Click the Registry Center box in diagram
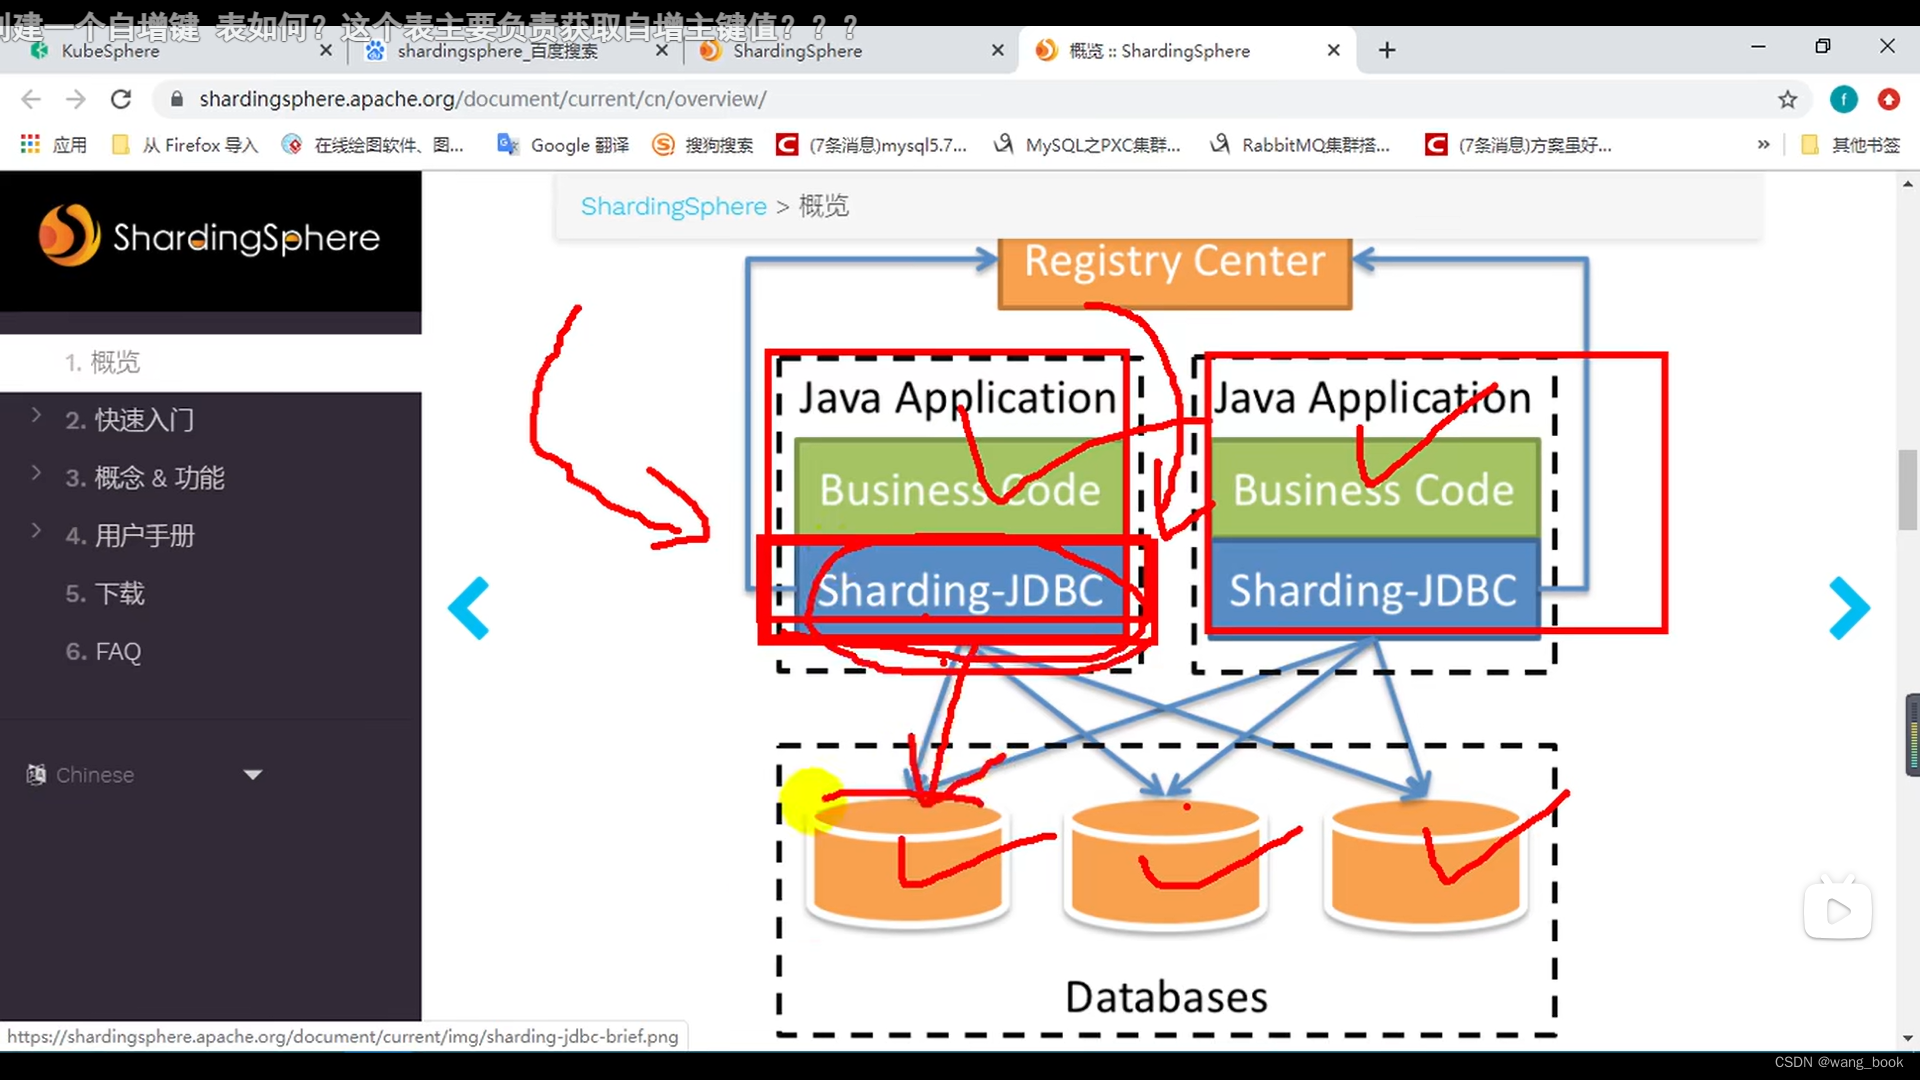Image resolution: width=1920 pixels, height=1080 pixels. pos(1175,272)
